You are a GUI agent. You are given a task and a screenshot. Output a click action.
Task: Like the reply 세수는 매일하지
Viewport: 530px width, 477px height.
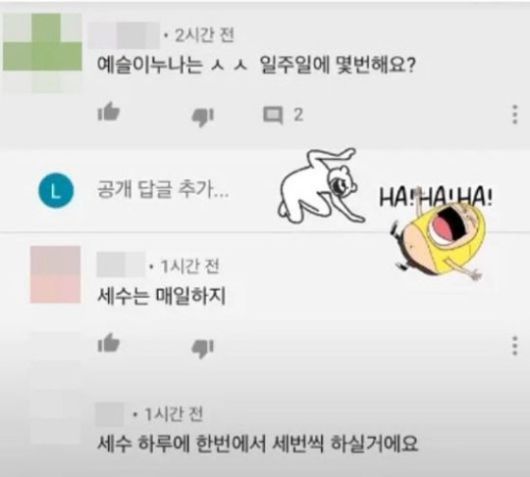coord(109,343)
